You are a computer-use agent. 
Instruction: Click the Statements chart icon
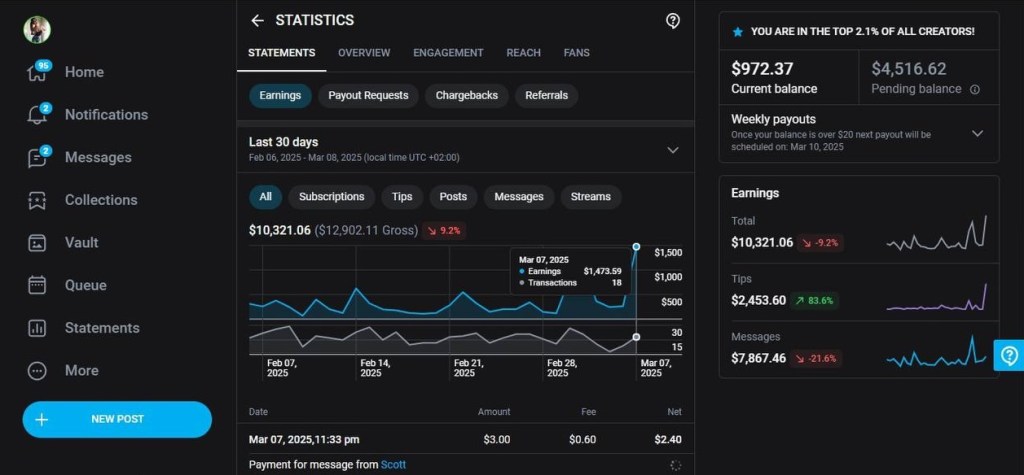point(37,328)
